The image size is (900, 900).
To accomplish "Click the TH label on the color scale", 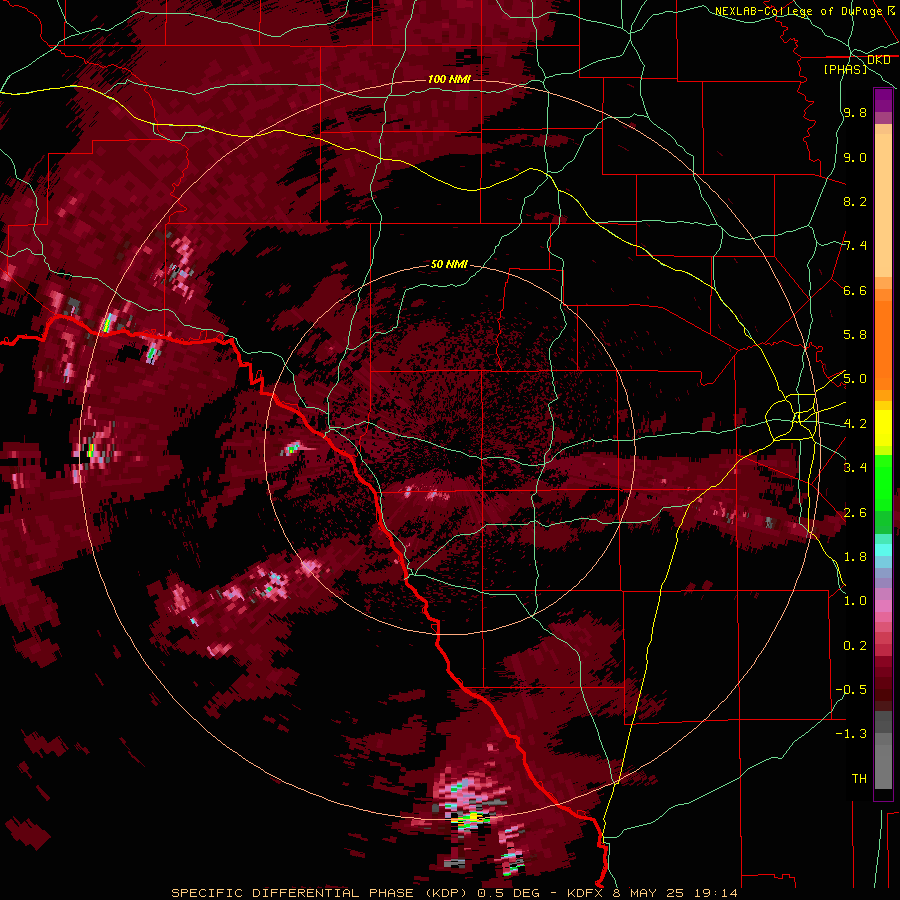I will point(859,778).
